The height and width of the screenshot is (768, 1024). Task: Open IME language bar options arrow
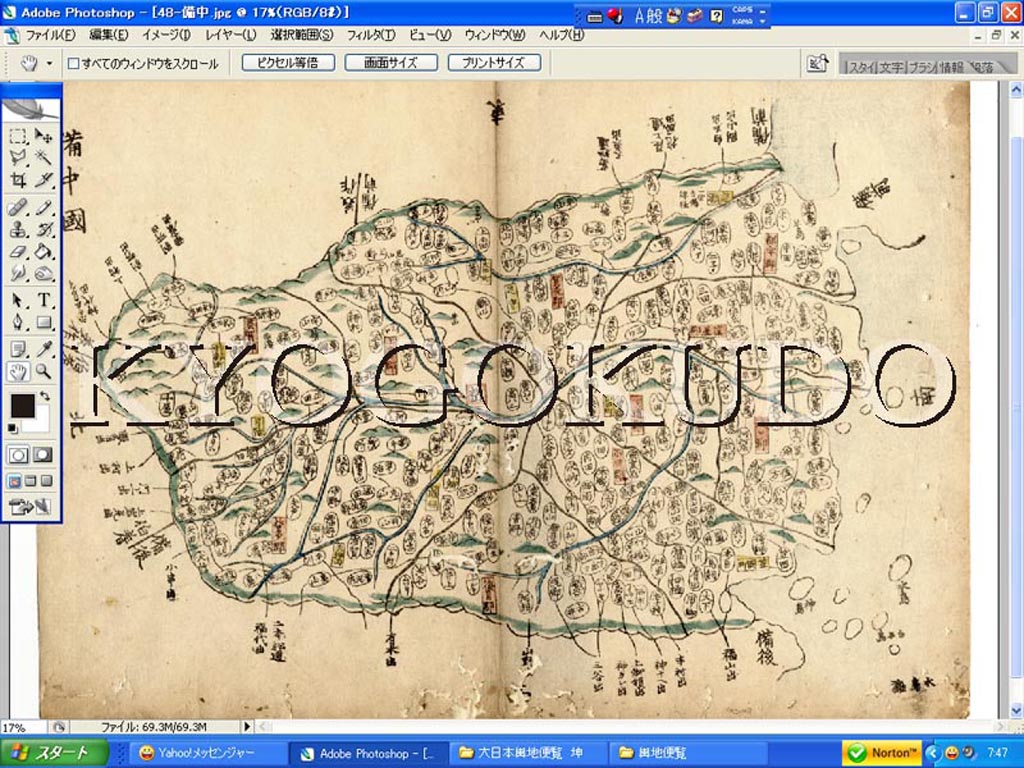(763, 22)
